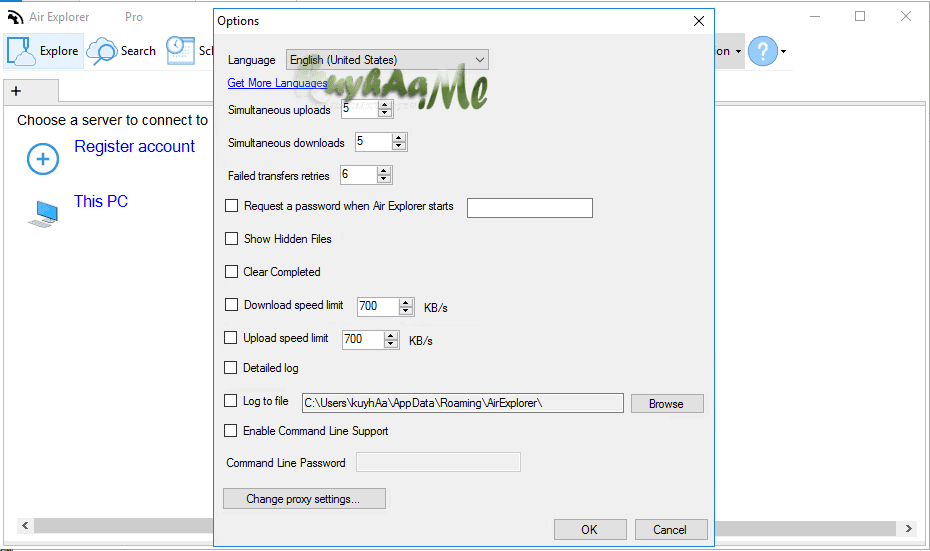Viewport: 930px width, 551px height.
Task: Click the Download speed limit 700 field
Action: (x=378, y=306)
